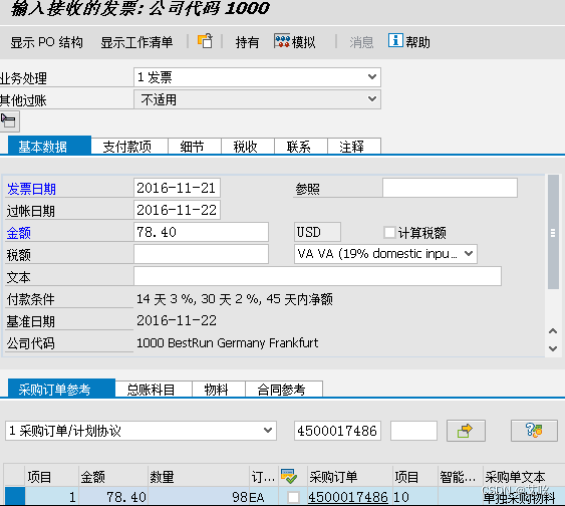Click the 1000 BestRun Germany Frankfurt text
Screen dimensions: 565x506
tap(227, 343)
